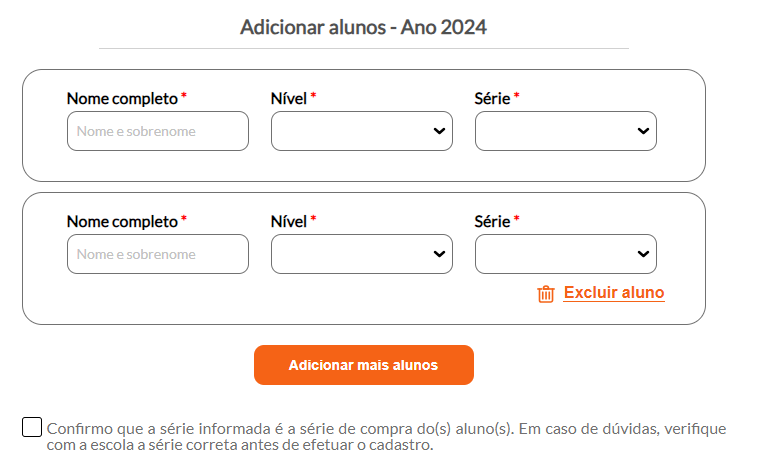Screen dimensions: 772x469
Task: Open the first student's Série dropdown
Action: pos(566,131)
